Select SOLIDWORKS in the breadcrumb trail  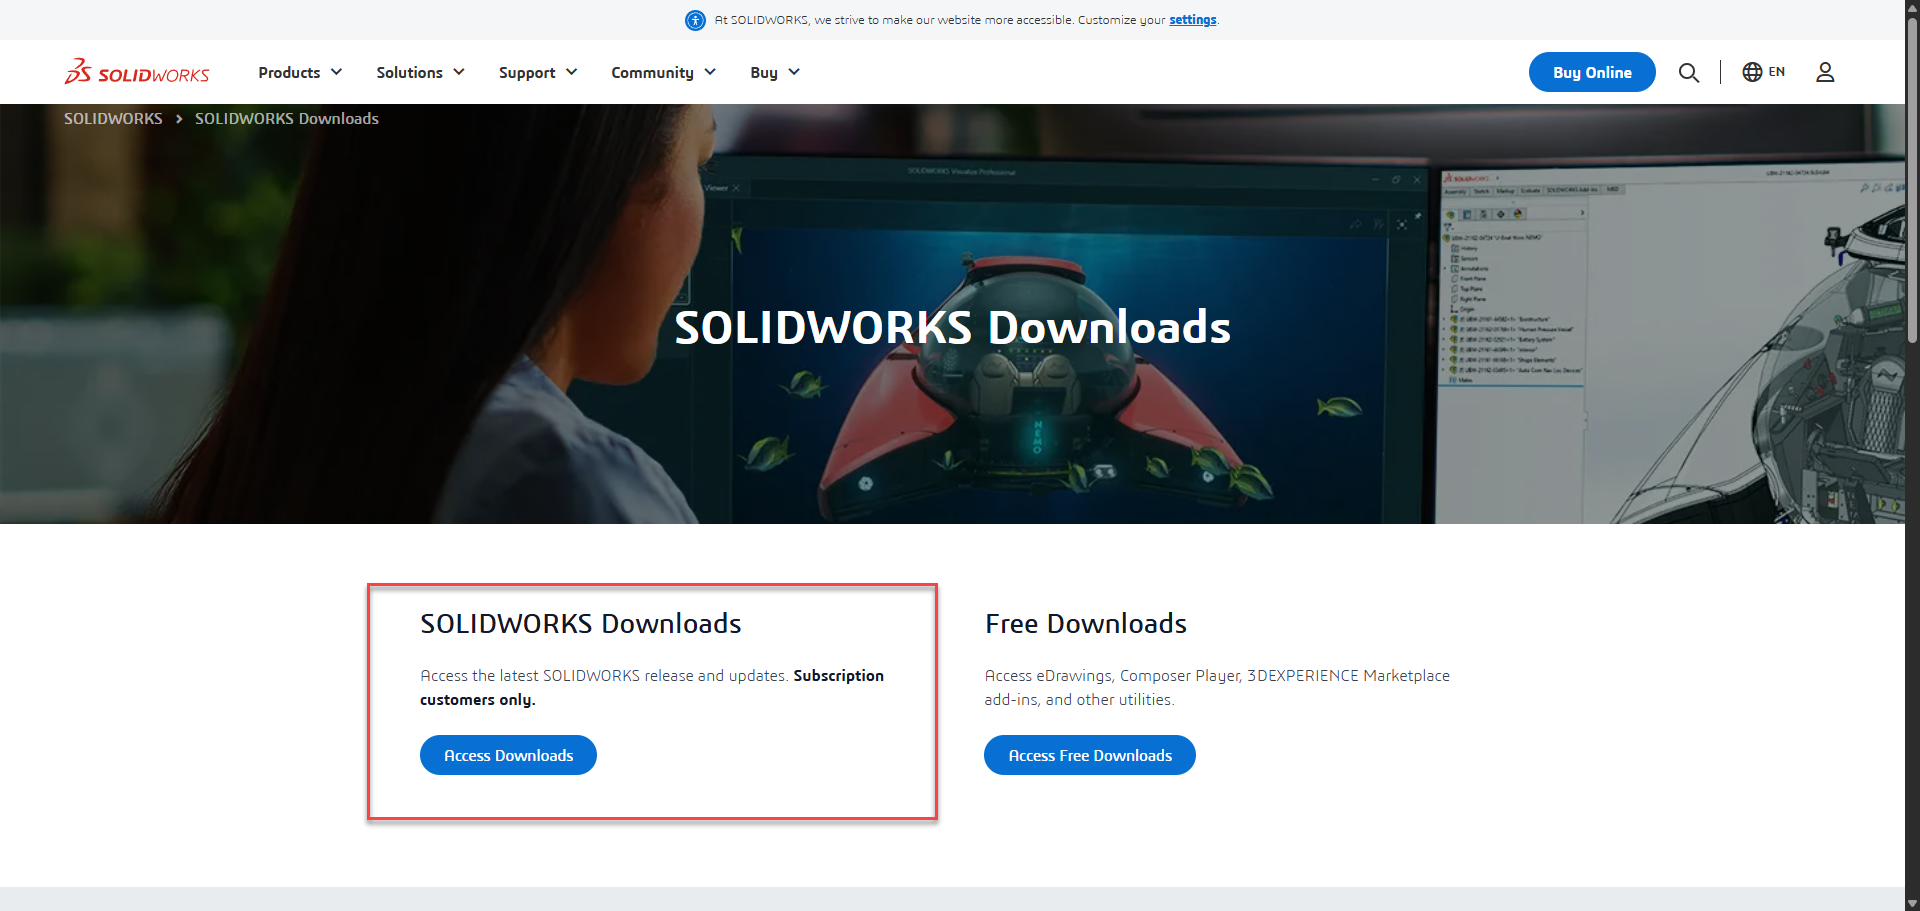click(112, 118)
